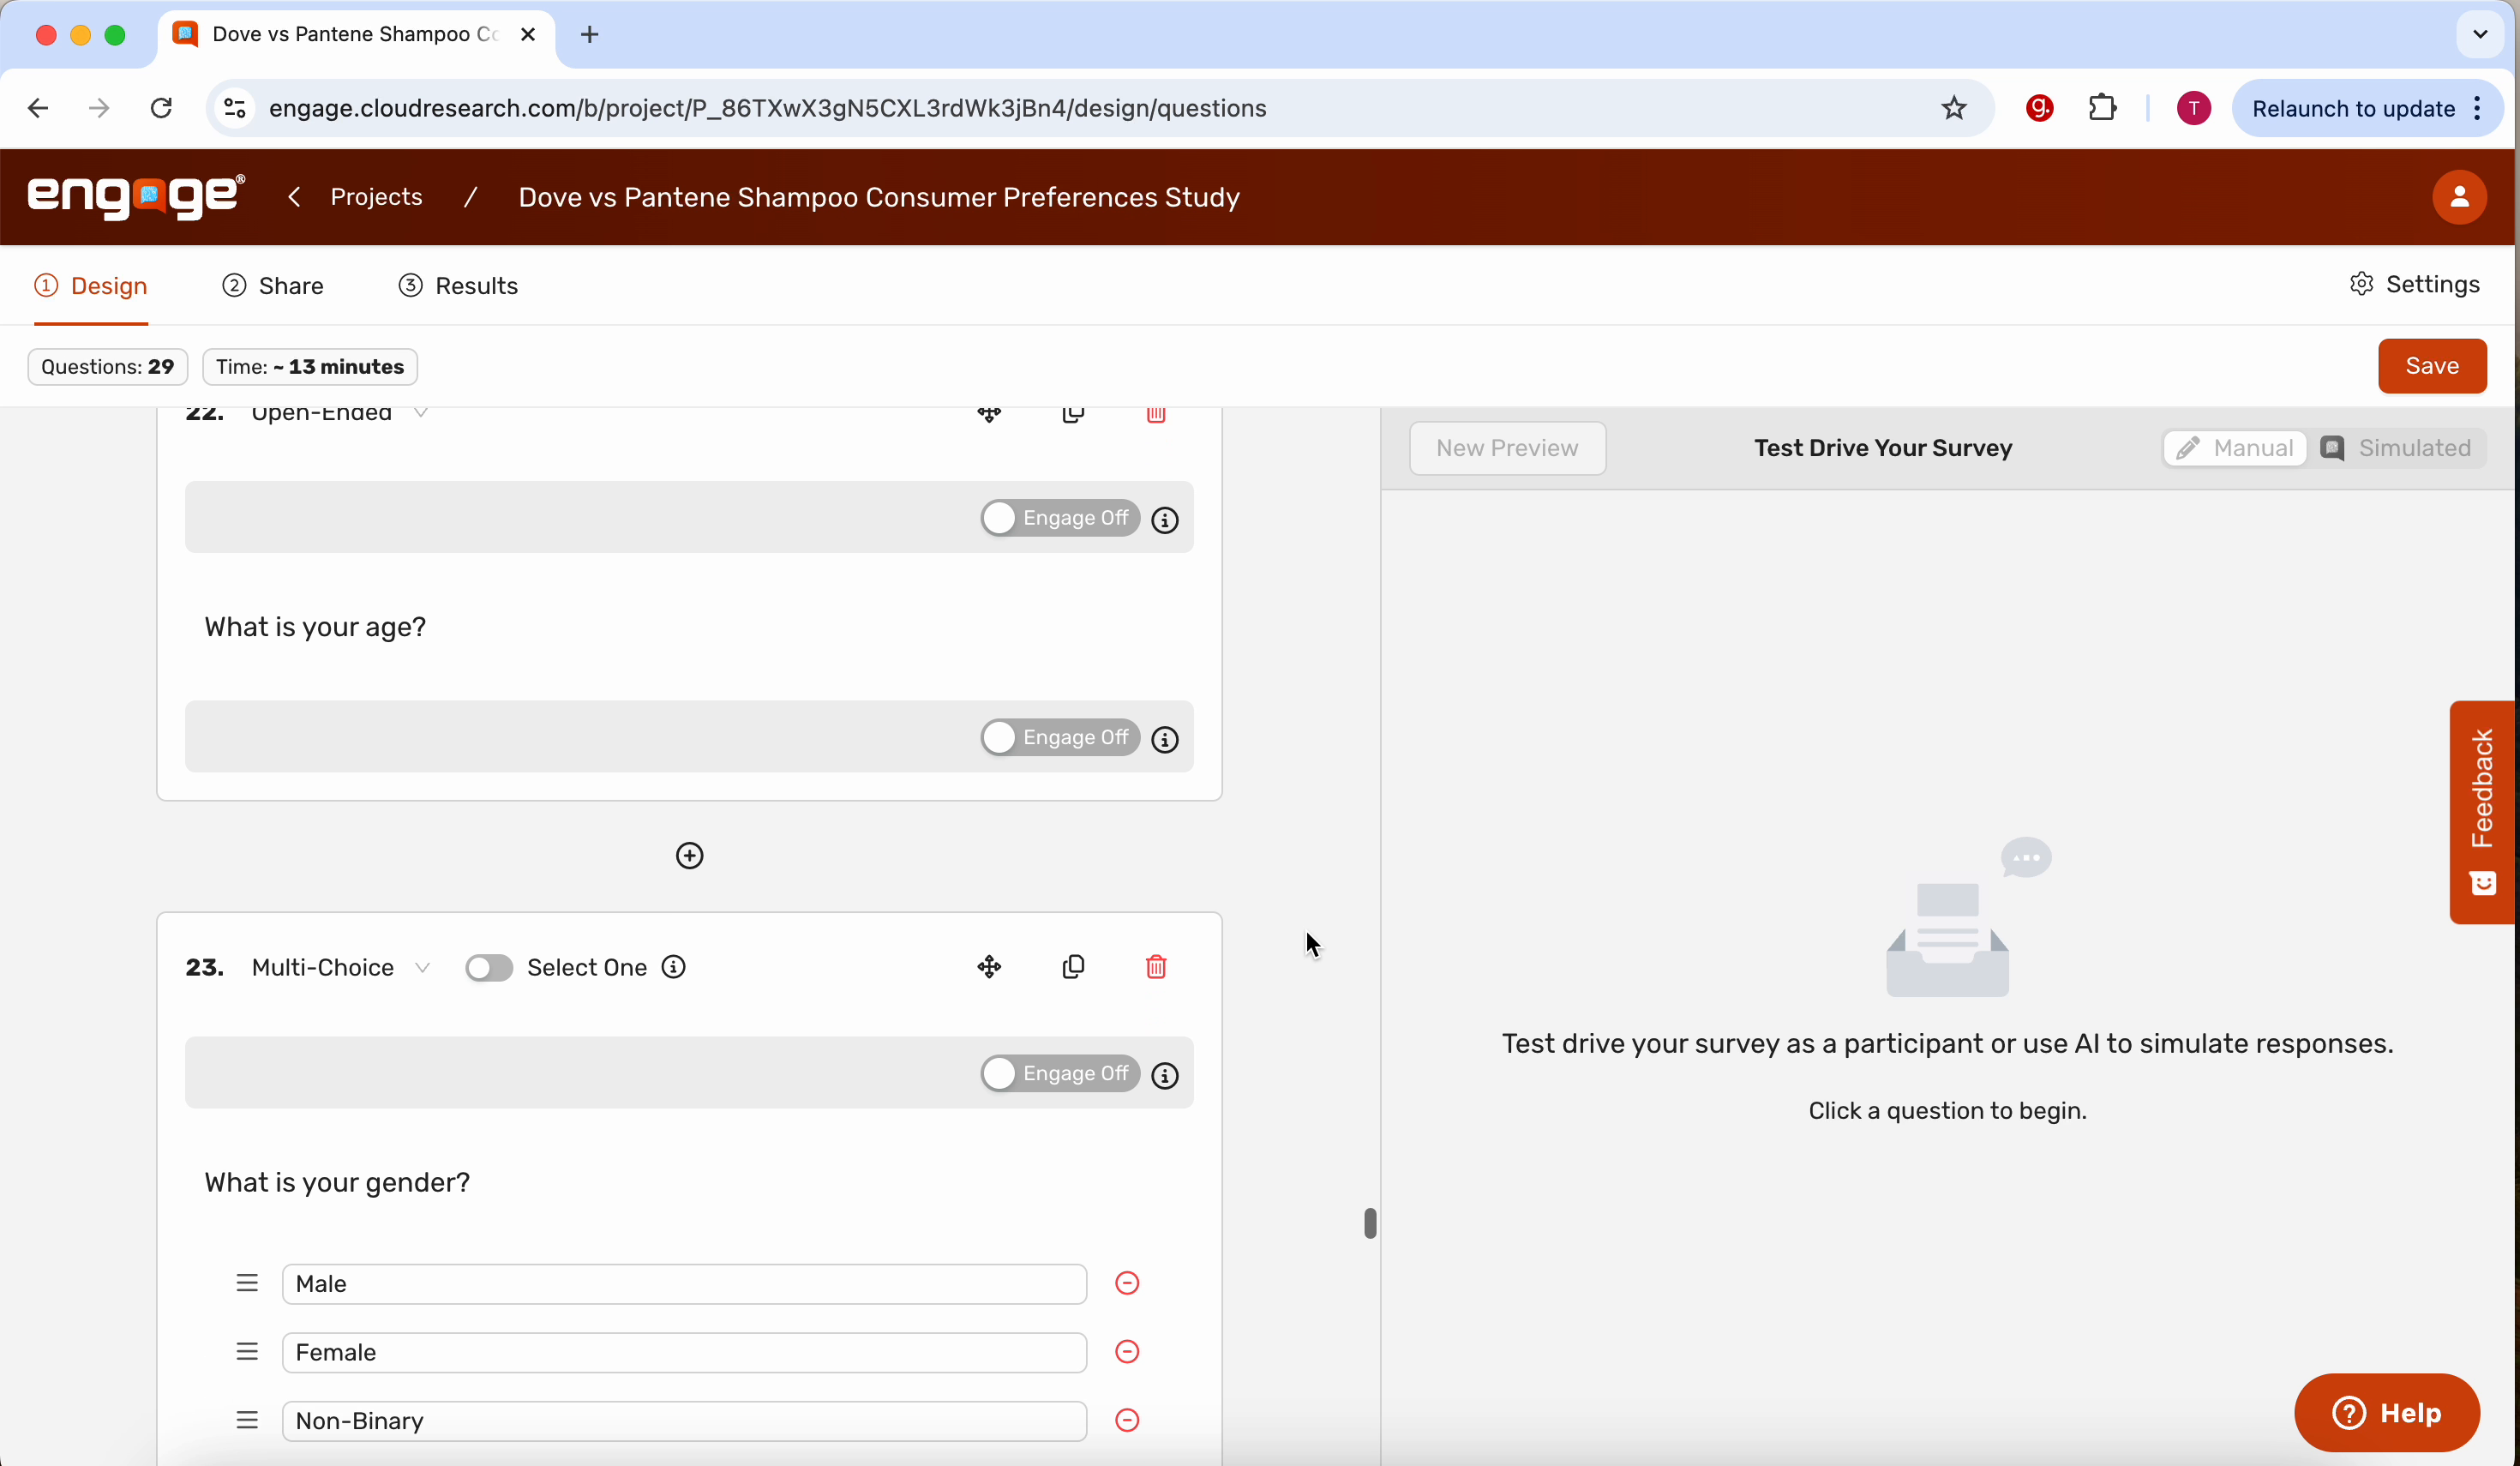Click the 'What is your age?' question text
Image resolution: width=2520 pixels, height=1466 pixels.
pyautogui.click(x=315, y=627)
